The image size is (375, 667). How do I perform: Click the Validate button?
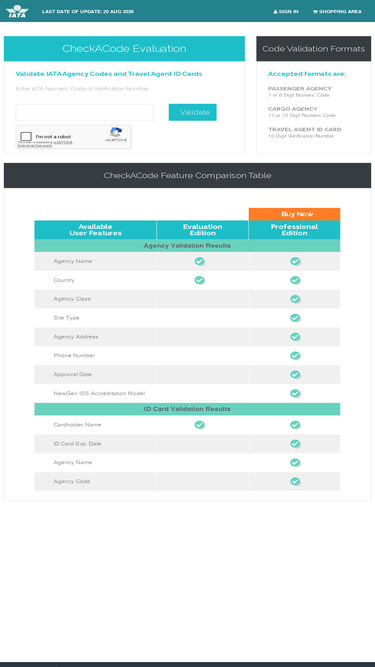193,112
